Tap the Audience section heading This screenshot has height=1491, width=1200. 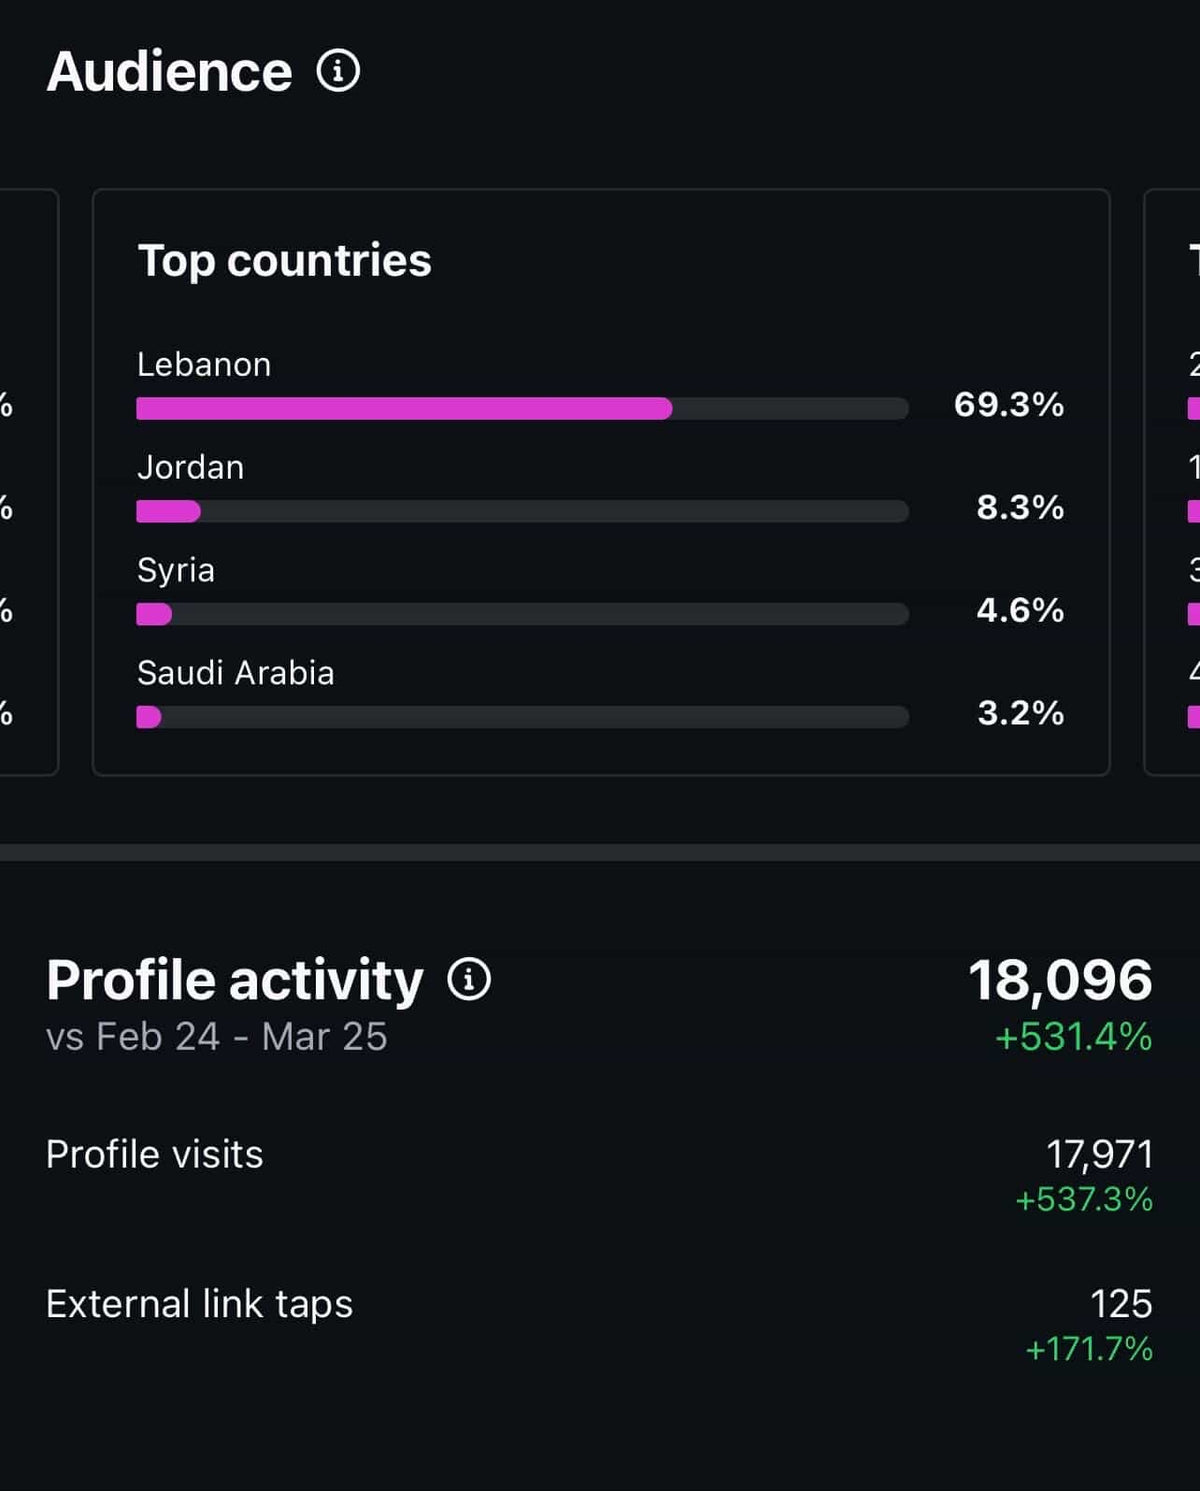169,72
